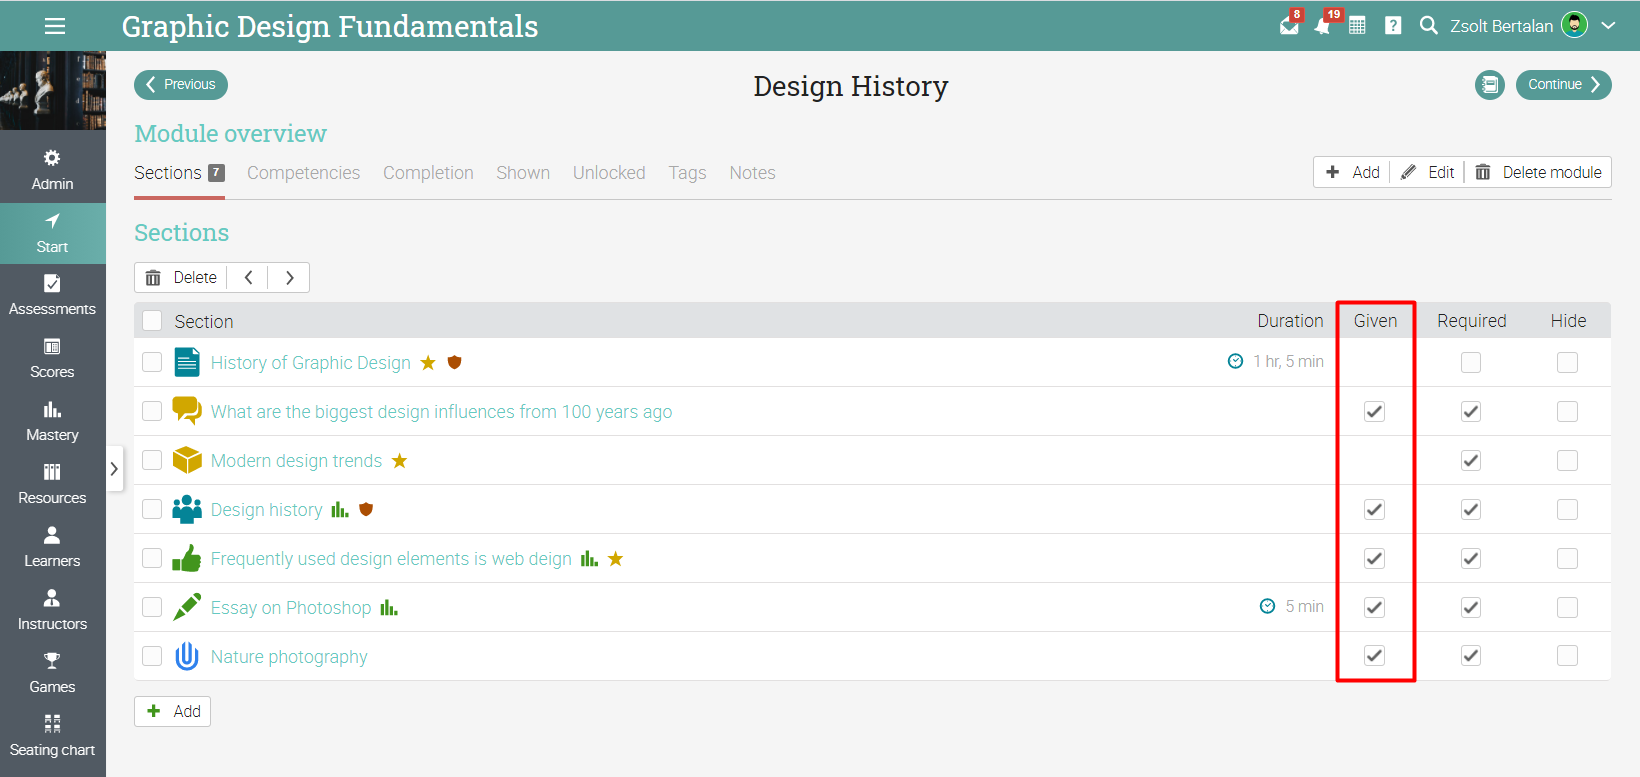1640x777 pixels.
Task: Open History of Graphic Design section
Action: tap(311, 363)
